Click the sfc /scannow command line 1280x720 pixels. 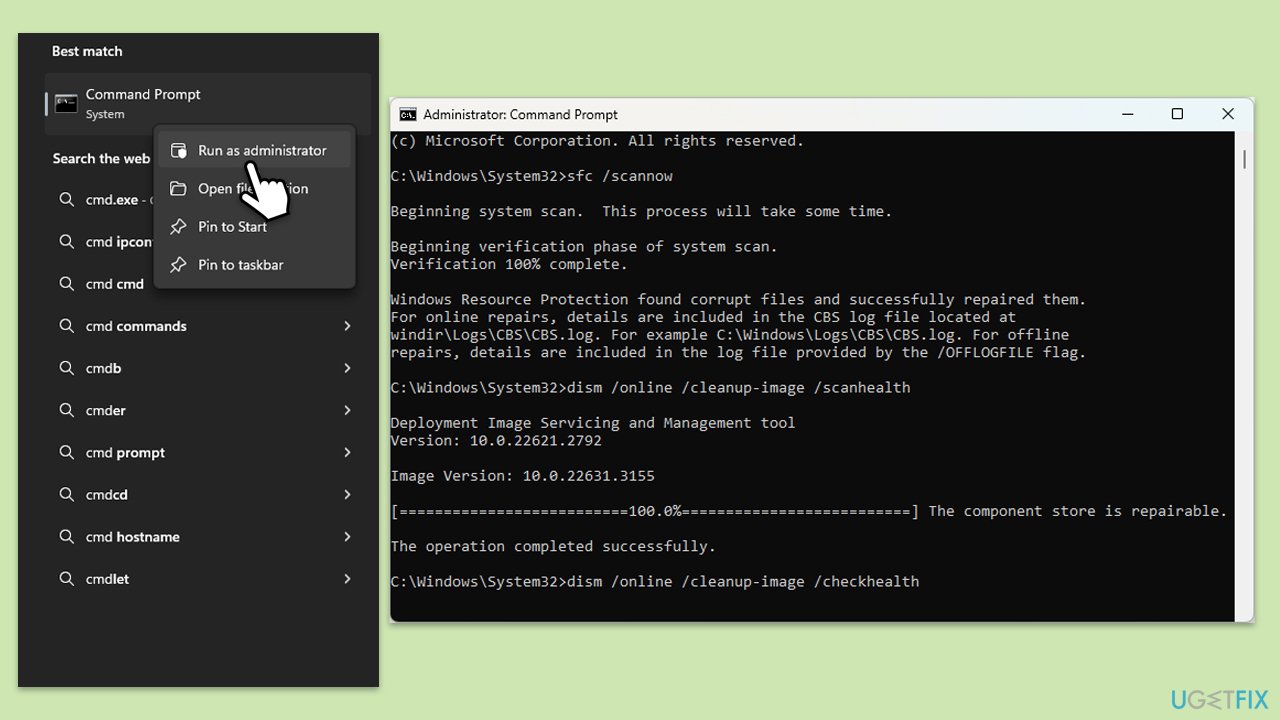point(532,176)
